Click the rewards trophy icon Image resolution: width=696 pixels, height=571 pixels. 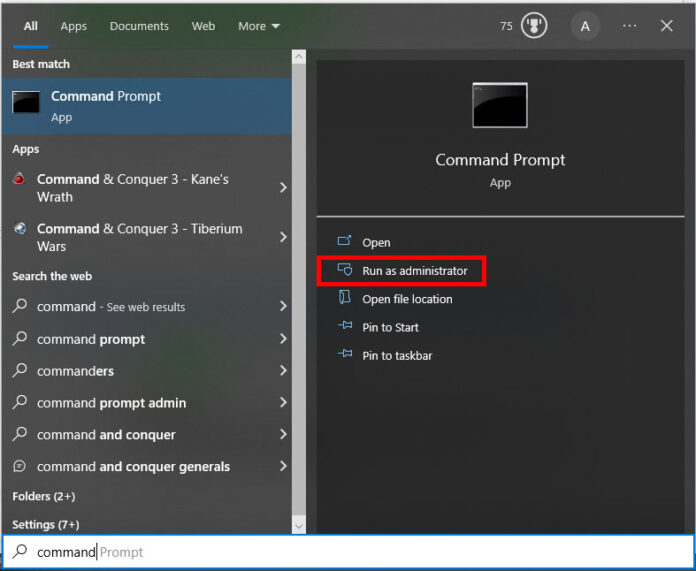pos(534,26)
